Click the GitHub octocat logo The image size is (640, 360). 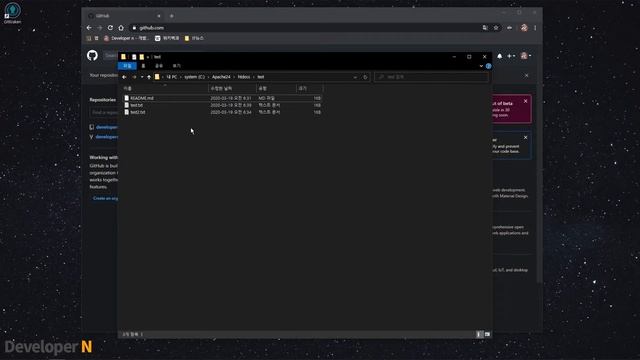click(92, 56)
